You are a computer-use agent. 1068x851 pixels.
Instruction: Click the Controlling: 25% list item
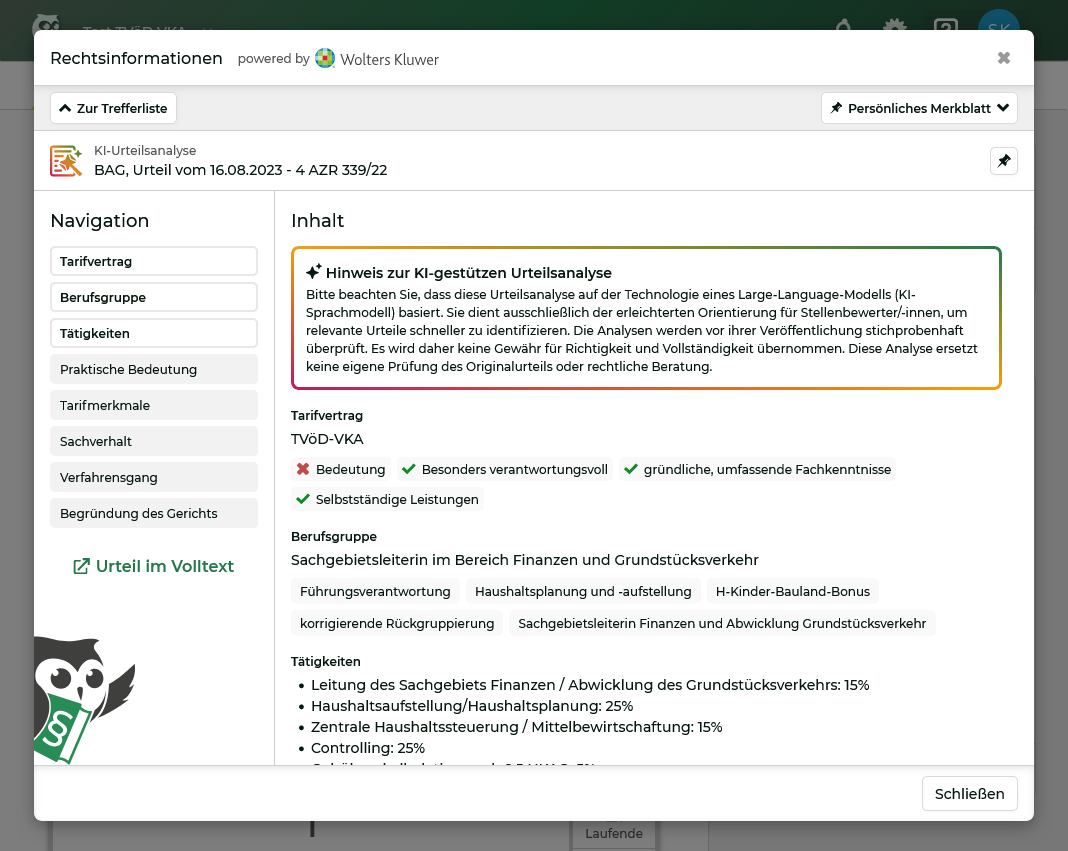[368, 748]
